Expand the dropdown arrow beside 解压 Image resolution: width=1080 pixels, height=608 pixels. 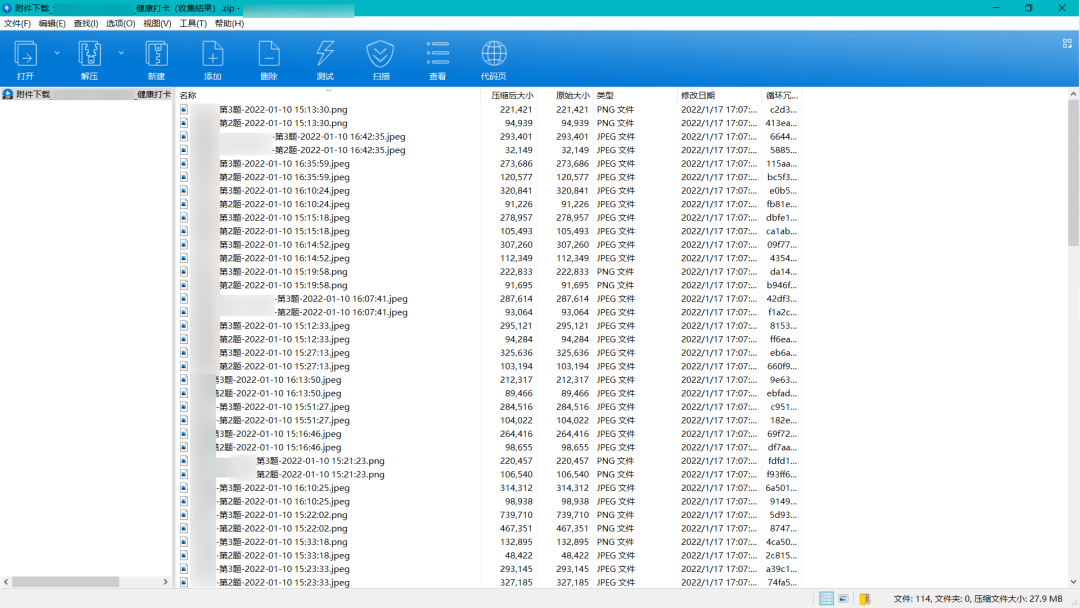[x=121, y=53]
